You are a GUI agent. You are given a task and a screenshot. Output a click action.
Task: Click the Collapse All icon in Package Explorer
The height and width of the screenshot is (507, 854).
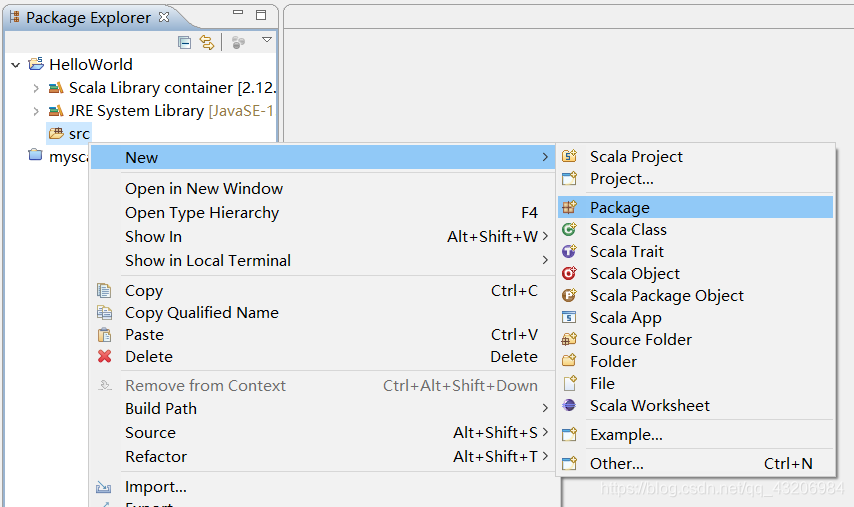point(185,42)
